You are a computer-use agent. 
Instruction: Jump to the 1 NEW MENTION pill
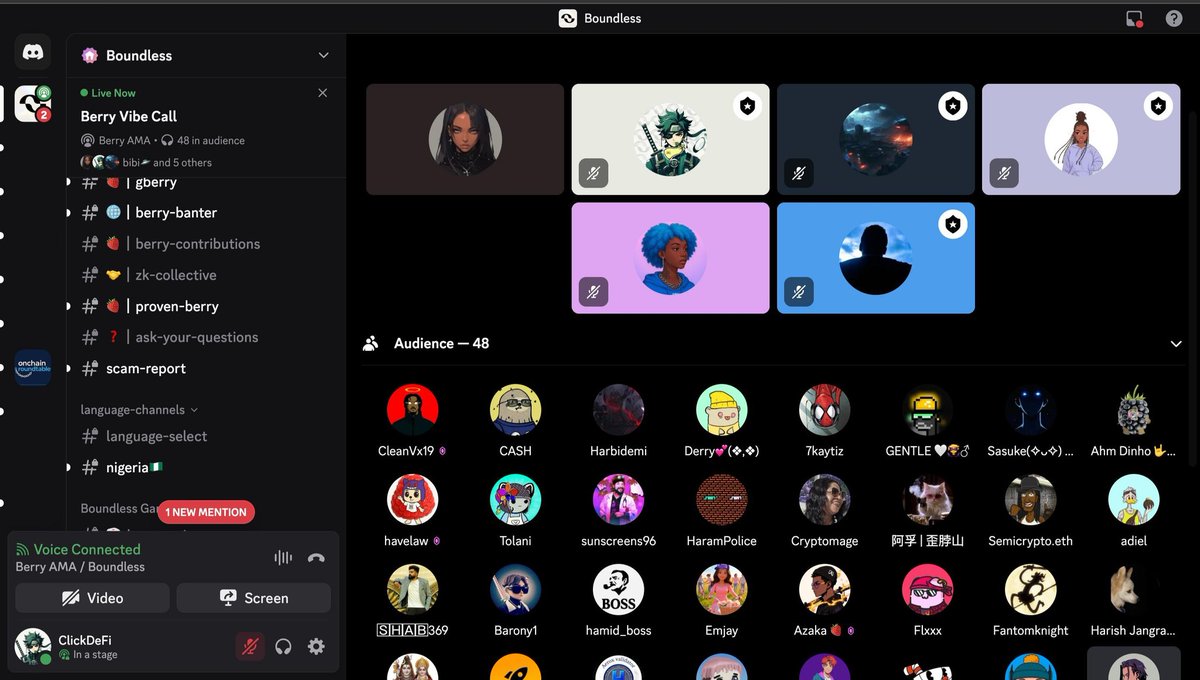coord(206,512)
